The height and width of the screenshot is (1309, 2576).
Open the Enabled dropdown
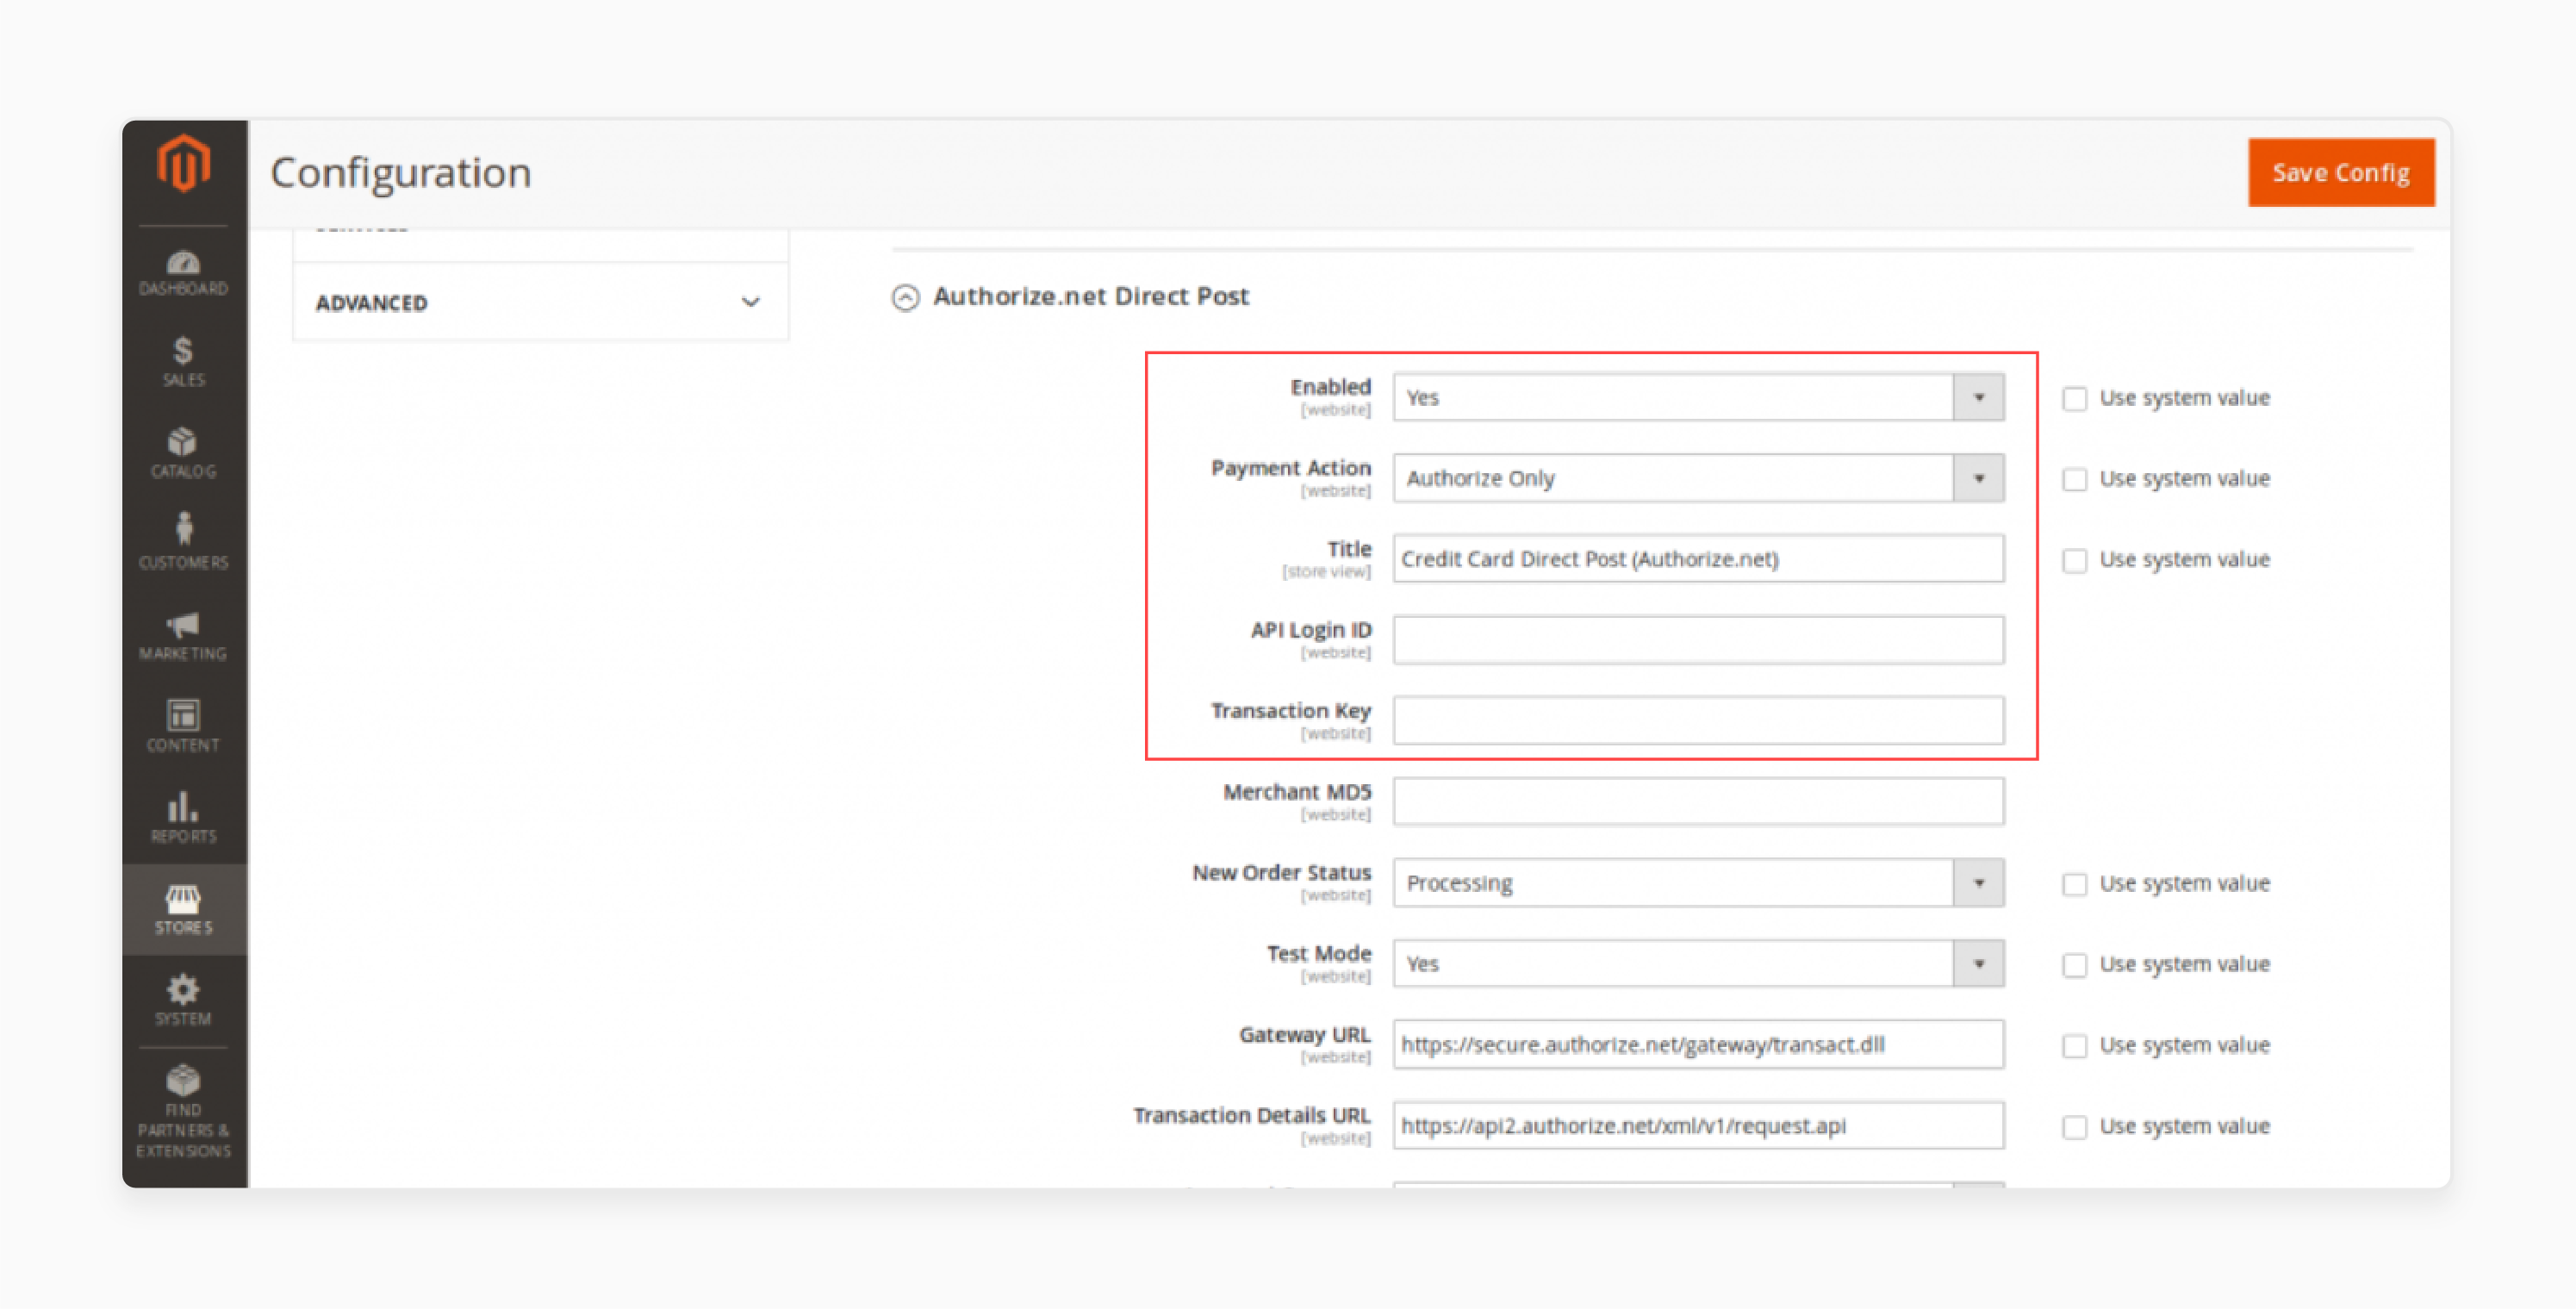click(1698, 397)
